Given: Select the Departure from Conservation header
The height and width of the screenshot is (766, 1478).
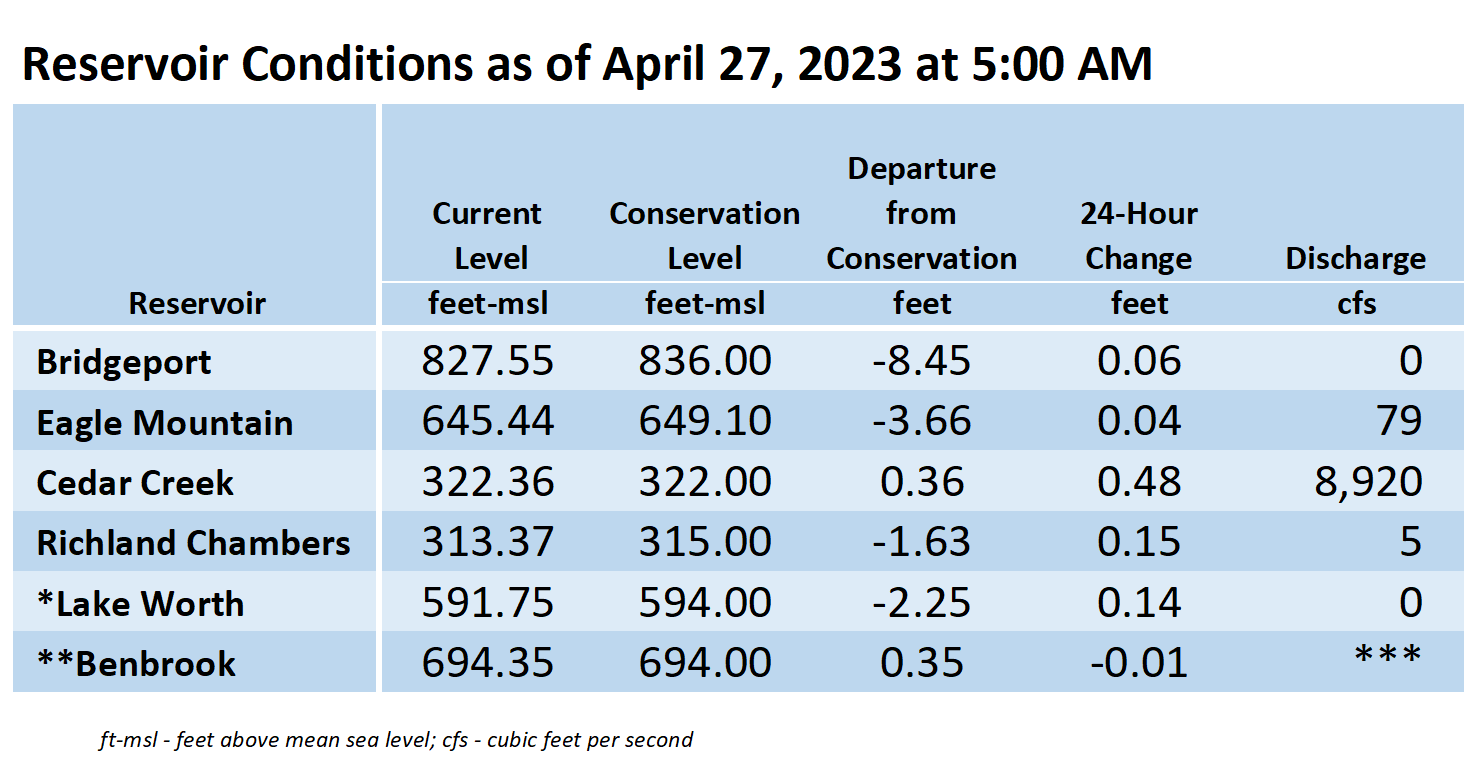Looking at the screenshot, I should [x=922, y=214].
